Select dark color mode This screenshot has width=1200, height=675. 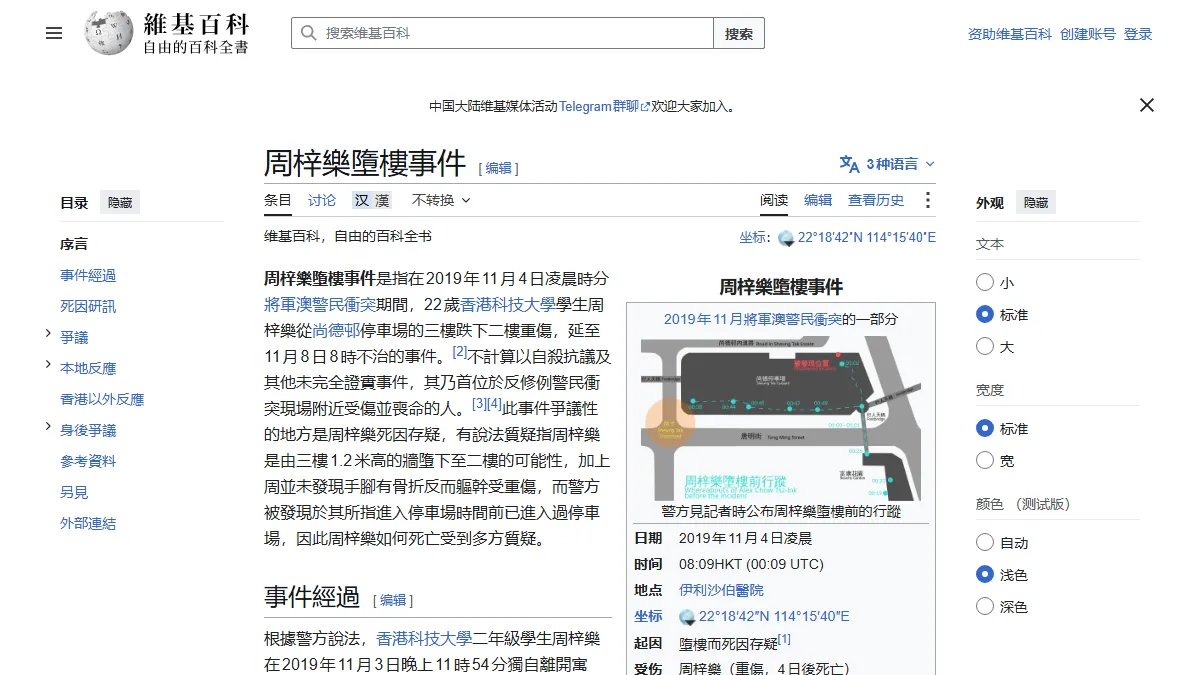point(985,607)
